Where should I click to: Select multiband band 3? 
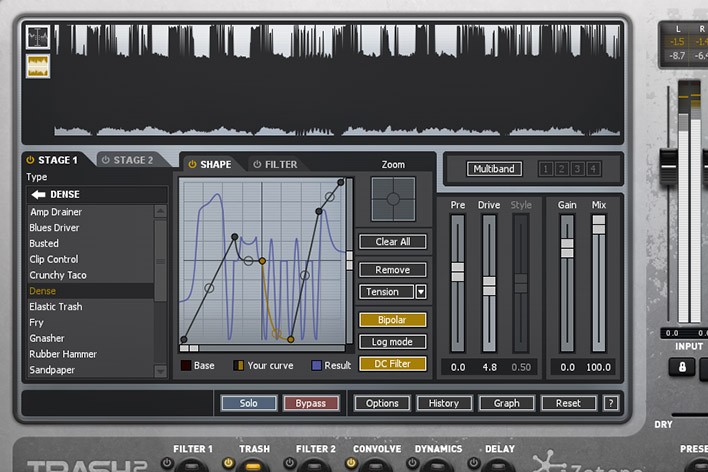pos(577,169)
